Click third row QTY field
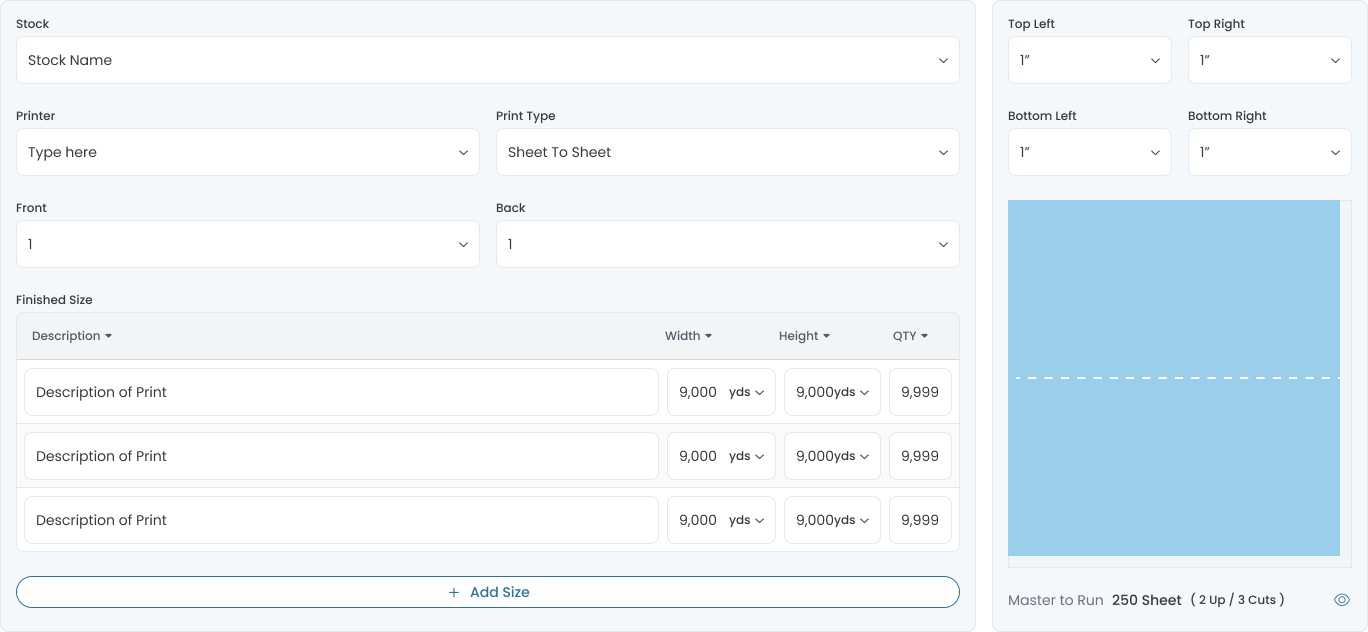Viewport: 1368px width, 632px height. coord(919,520)
